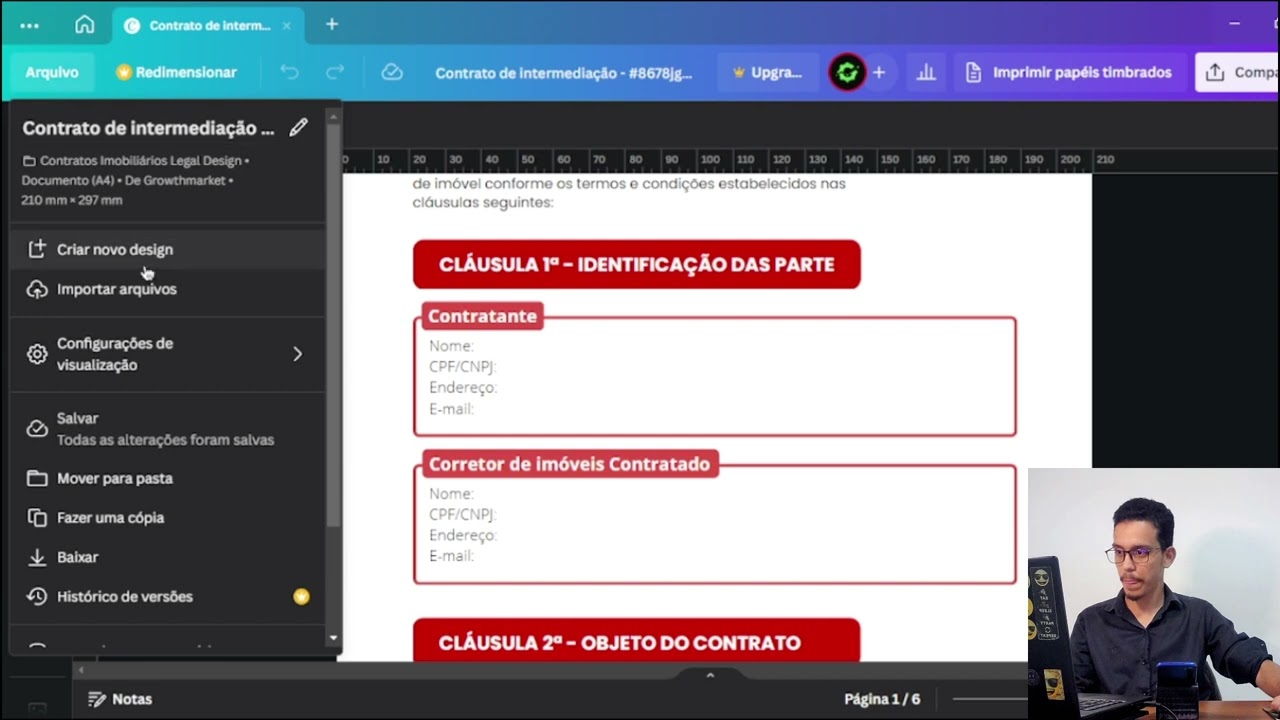1280x720 pixels.
Task: Click the cloud save status icon
Action: coord(392,72)
